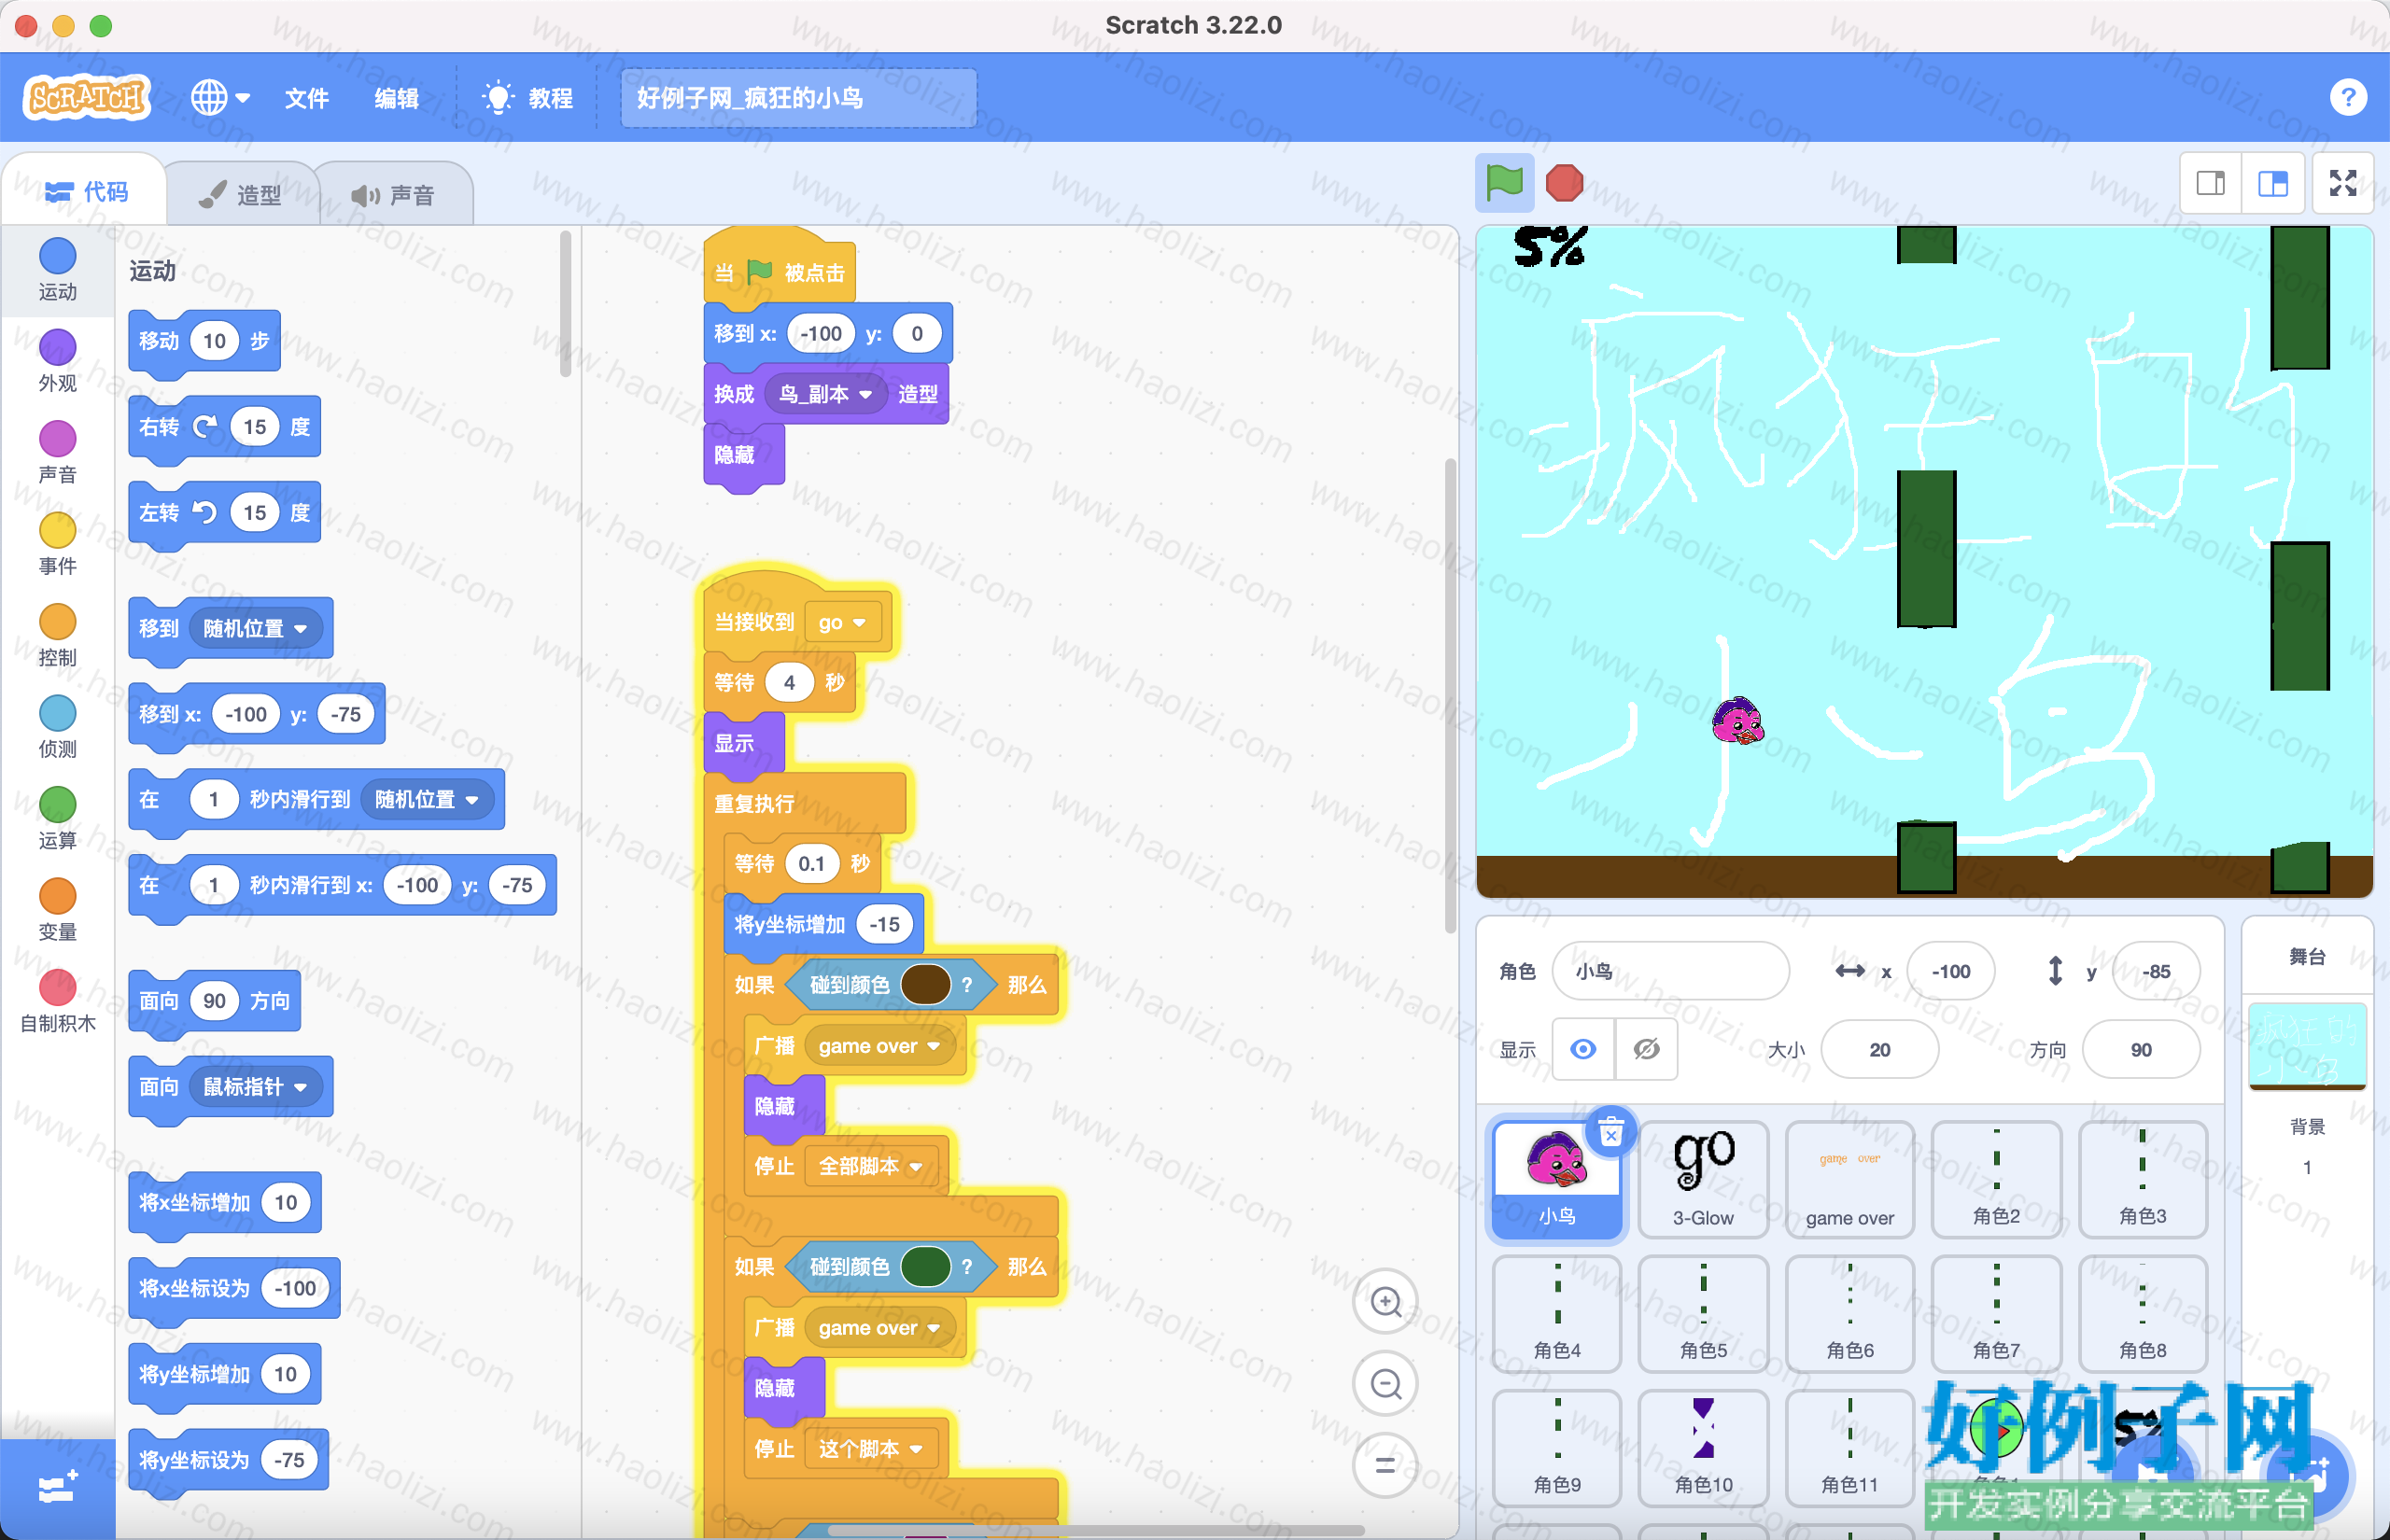Open the help question mark icon
2390x1540 pixels.
2347,97
